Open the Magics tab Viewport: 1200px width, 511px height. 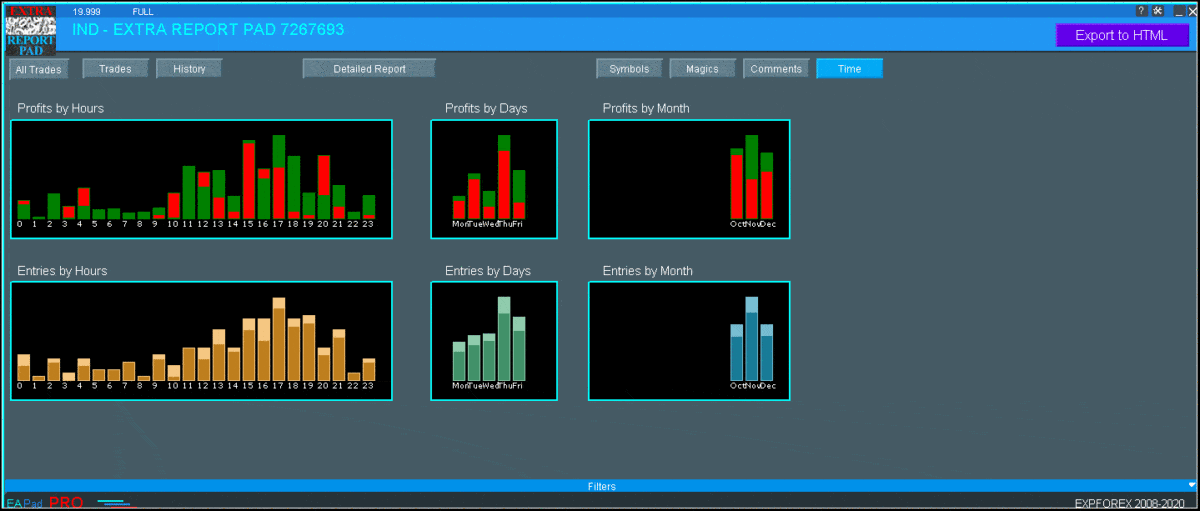tap(702, 69)
